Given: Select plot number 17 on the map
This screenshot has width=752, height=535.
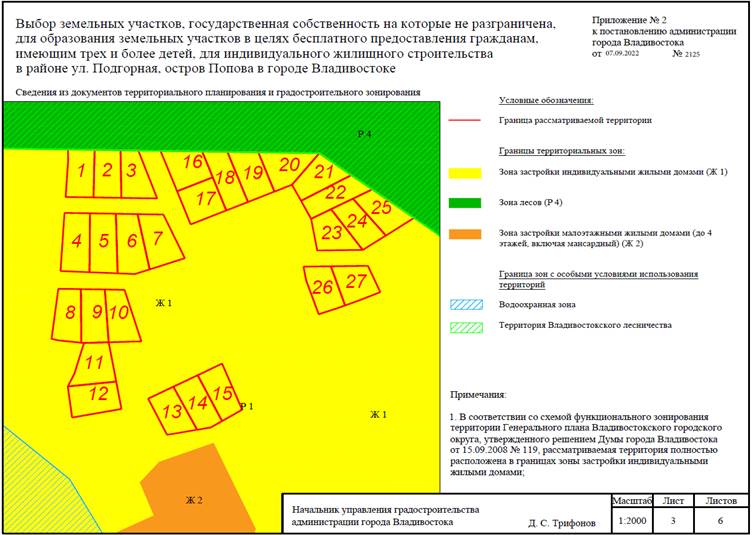Looking at the screenshot, I should point(203,199).
